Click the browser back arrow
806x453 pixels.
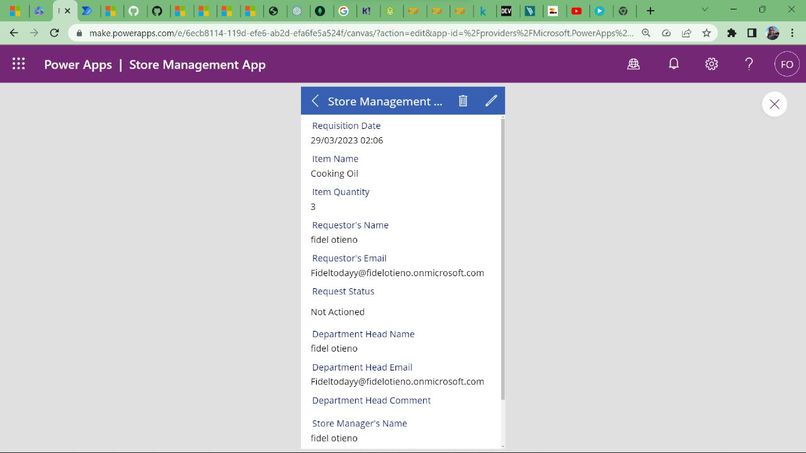(x=14, y=33)
